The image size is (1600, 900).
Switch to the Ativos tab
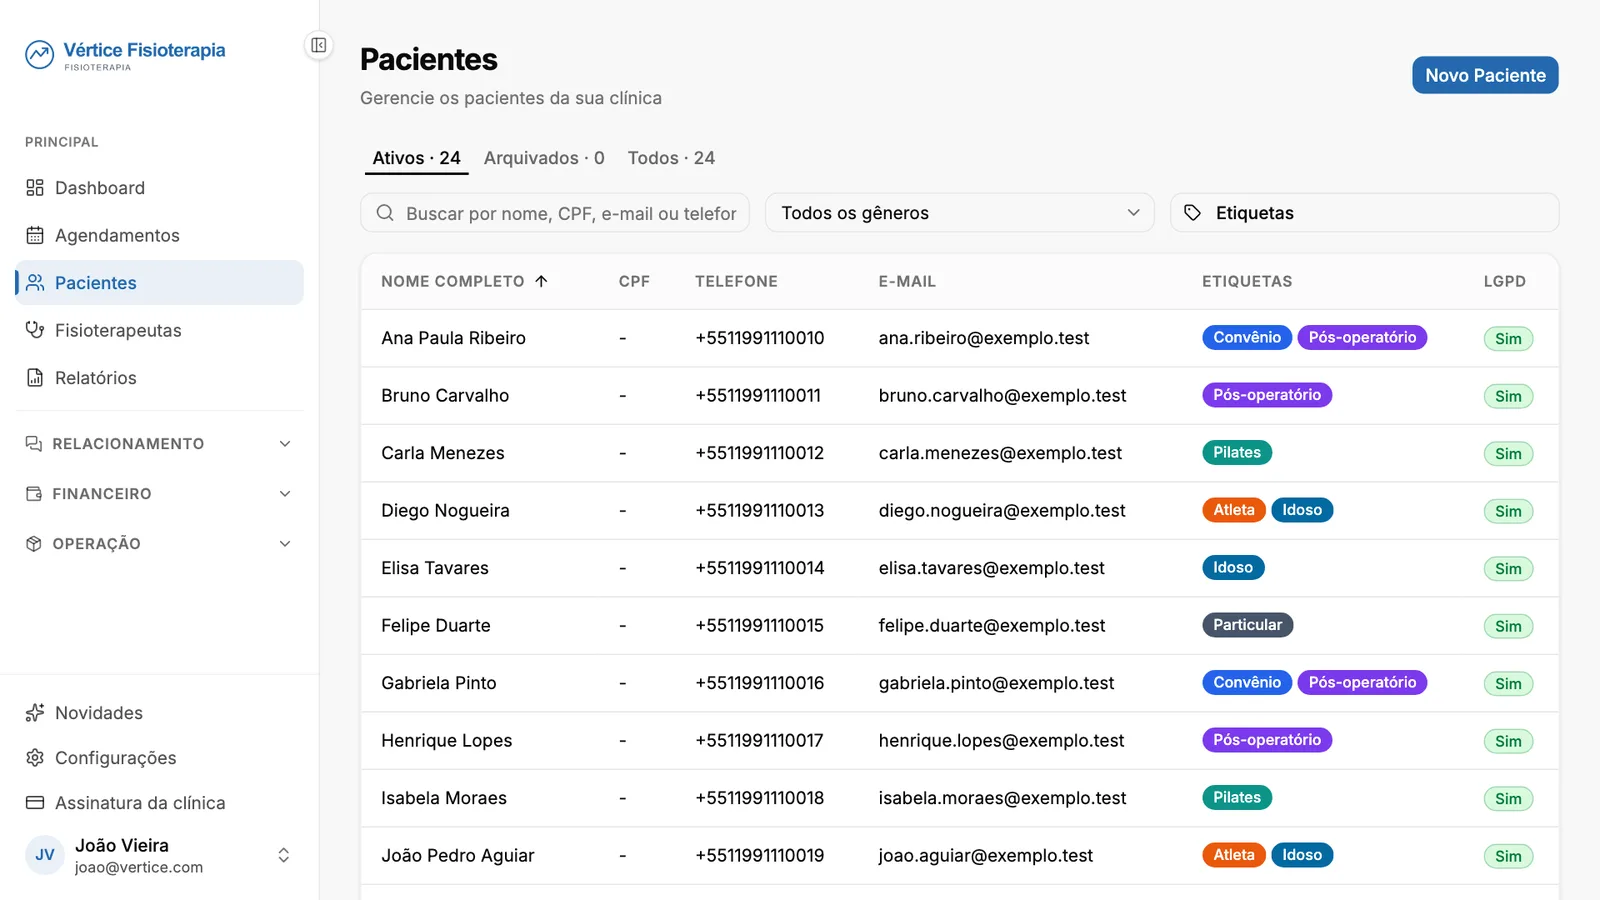tap(416, 158)
